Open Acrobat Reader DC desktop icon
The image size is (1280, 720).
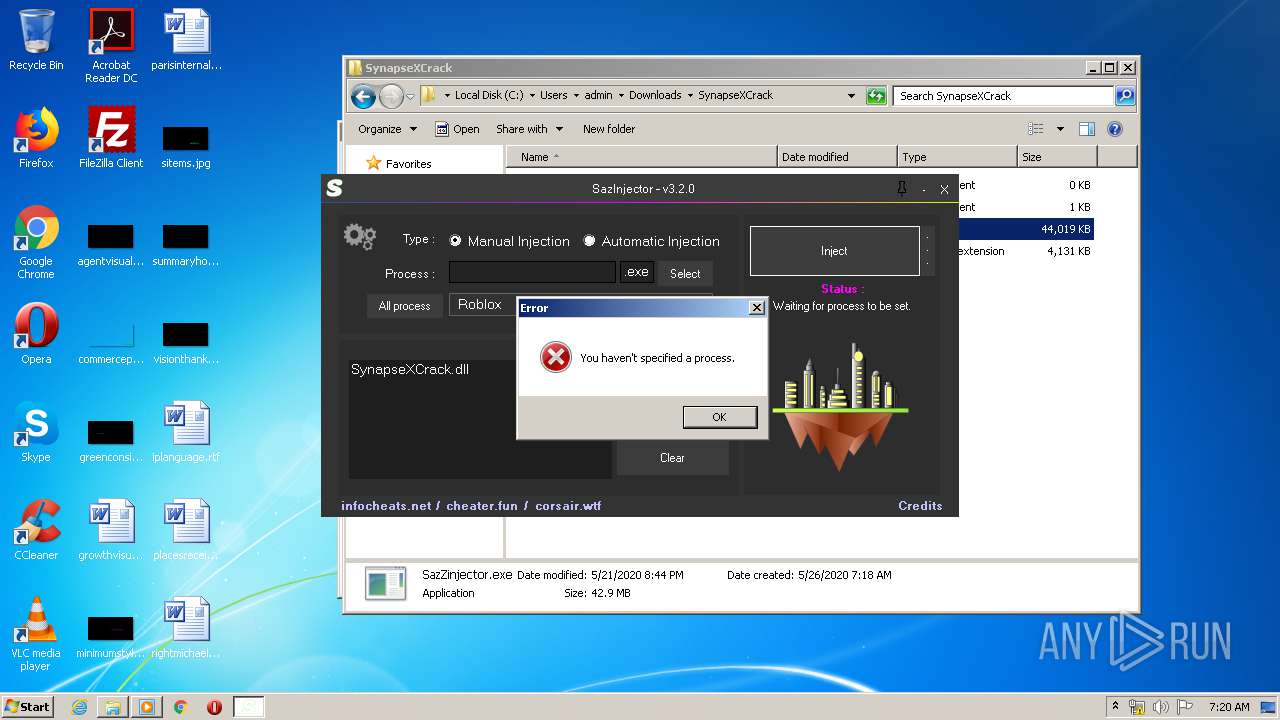tap(111, 46)
